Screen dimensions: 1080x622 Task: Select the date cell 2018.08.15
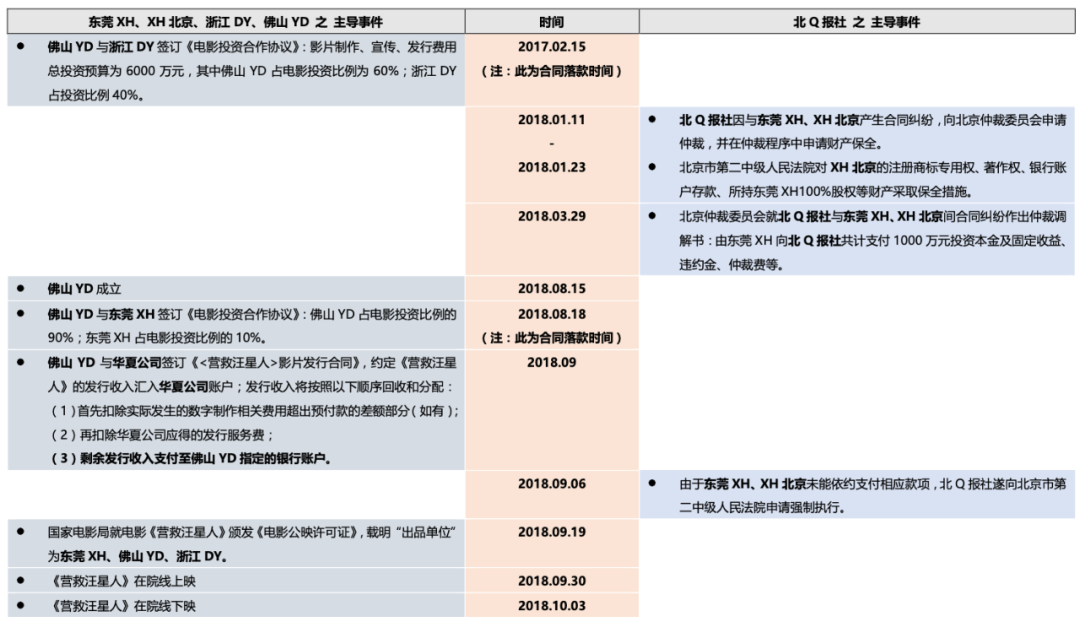(x=552, y=289)
